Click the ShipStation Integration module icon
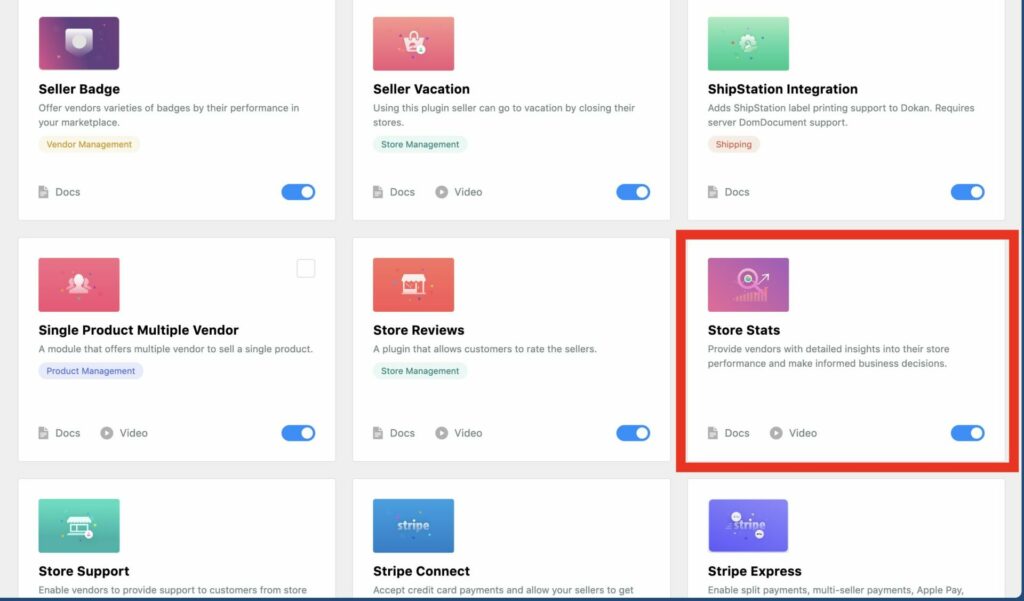Screen dimensions: 1024x601 tap(748, 43)
